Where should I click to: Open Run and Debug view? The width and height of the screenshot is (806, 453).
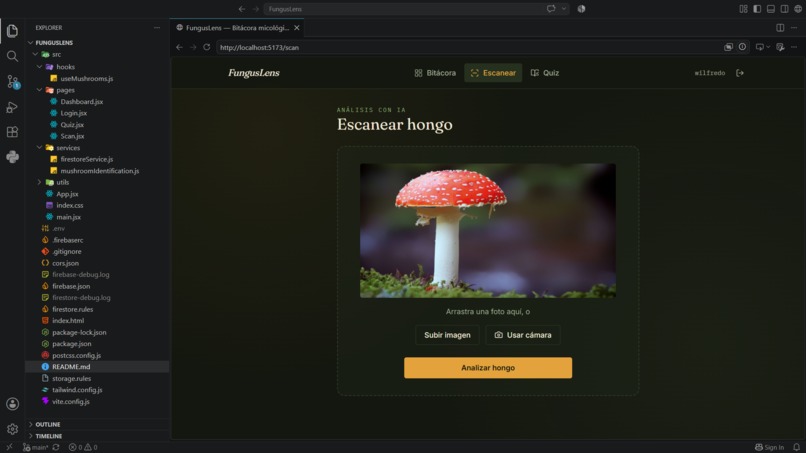pyautogui.click(x=12, y=107)
